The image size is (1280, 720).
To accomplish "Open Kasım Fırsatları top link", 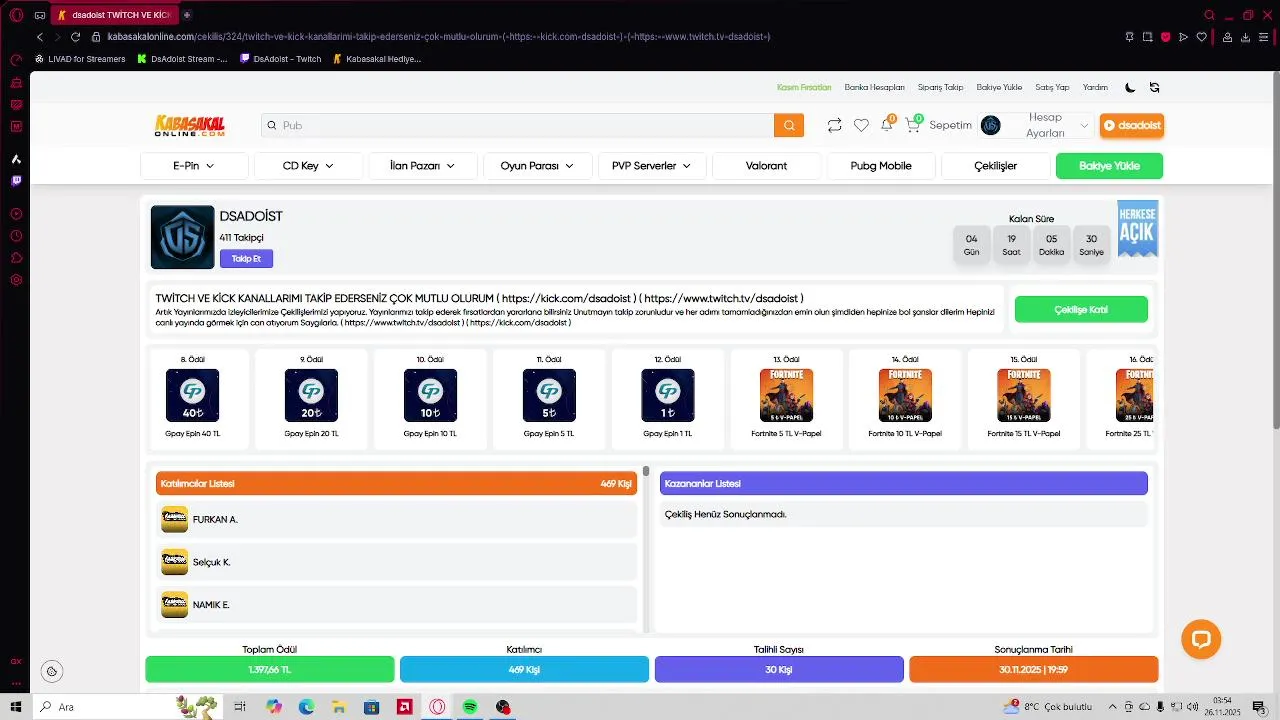I will pyautogui.click(x=804, y=87).
